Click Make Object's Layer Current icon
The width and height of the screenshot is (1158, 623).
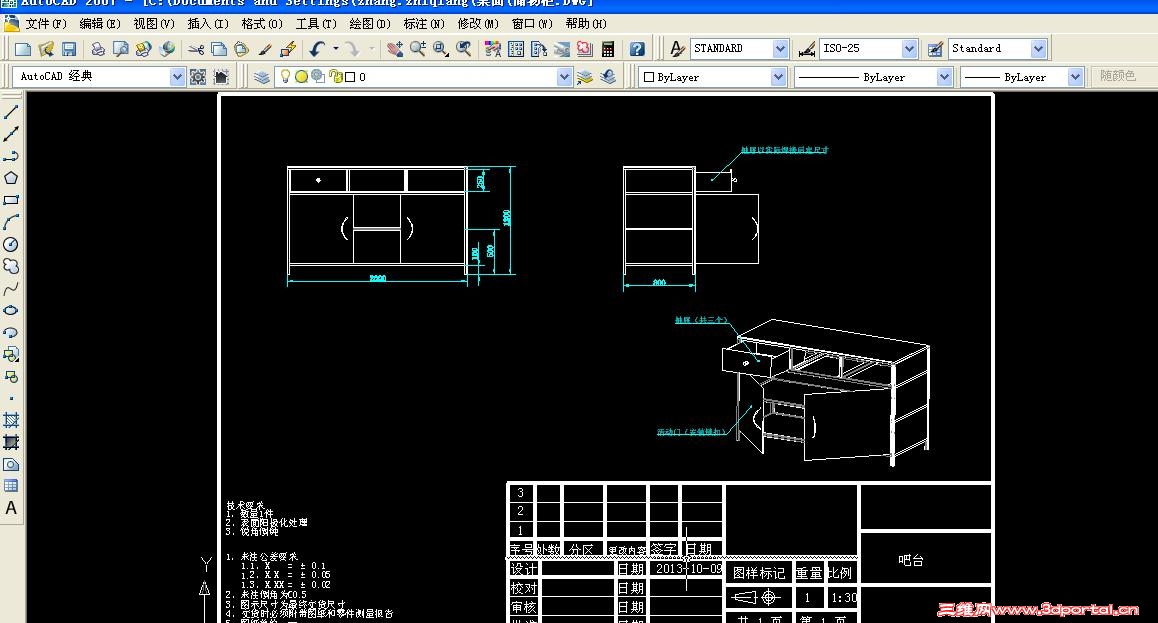pyautogui.click(x=585, y=77)
